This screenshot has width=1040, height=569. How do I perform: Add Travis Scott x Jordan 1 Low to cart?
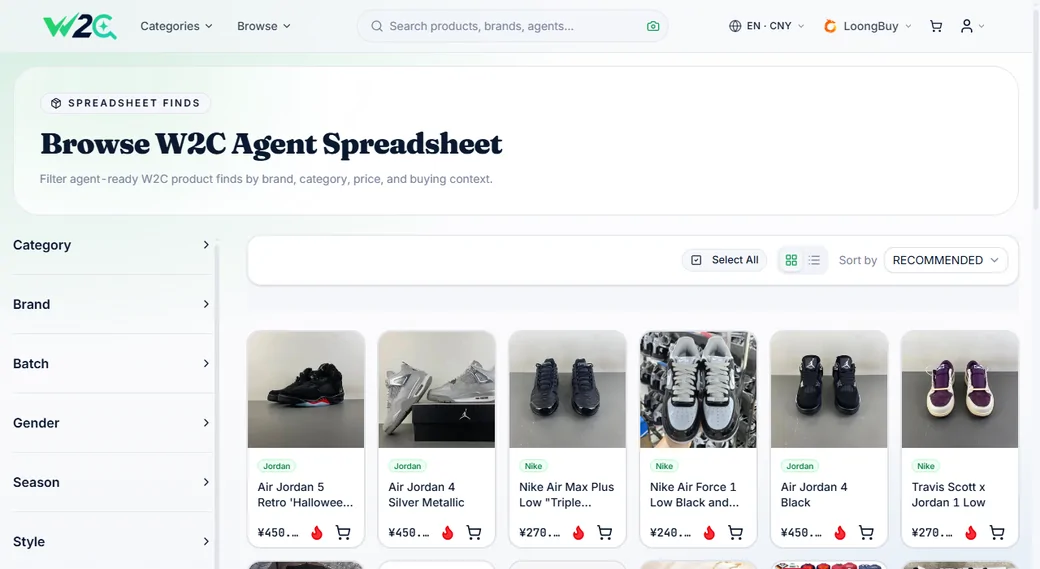[997, 532]
